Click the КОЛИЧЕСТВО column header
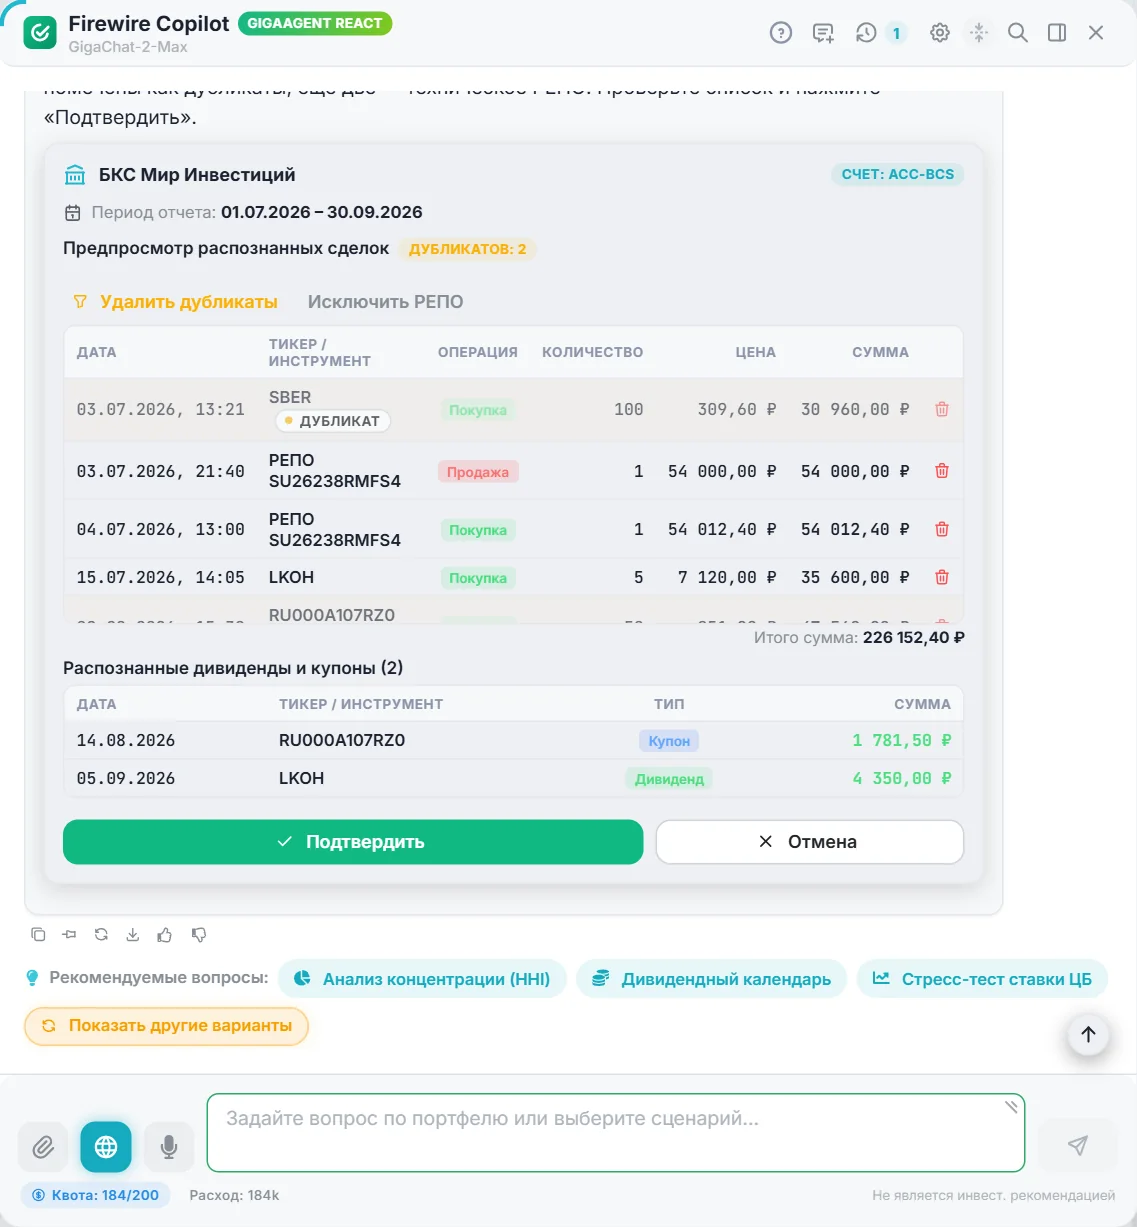1137x1227 pixels. (593, 352)
